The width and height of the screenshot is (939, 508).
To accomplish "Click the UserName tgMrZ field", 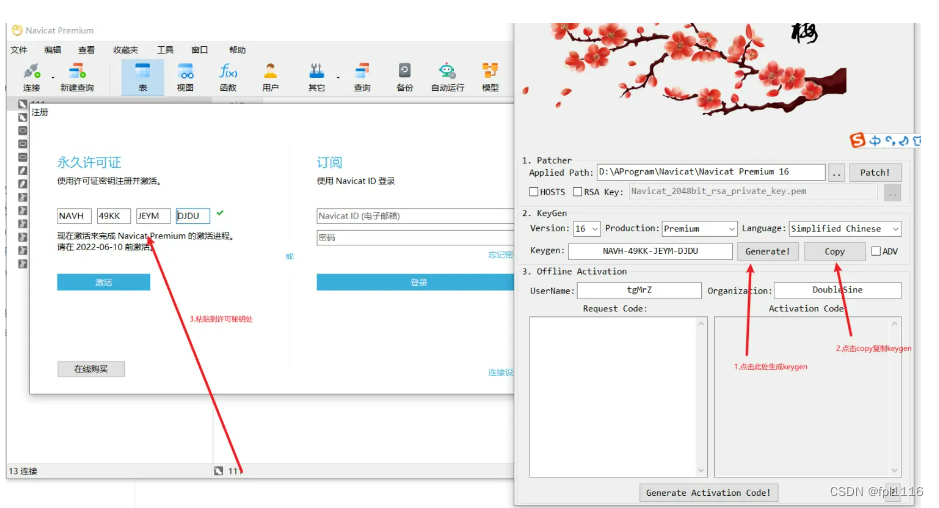I will (x=639, y=290).
